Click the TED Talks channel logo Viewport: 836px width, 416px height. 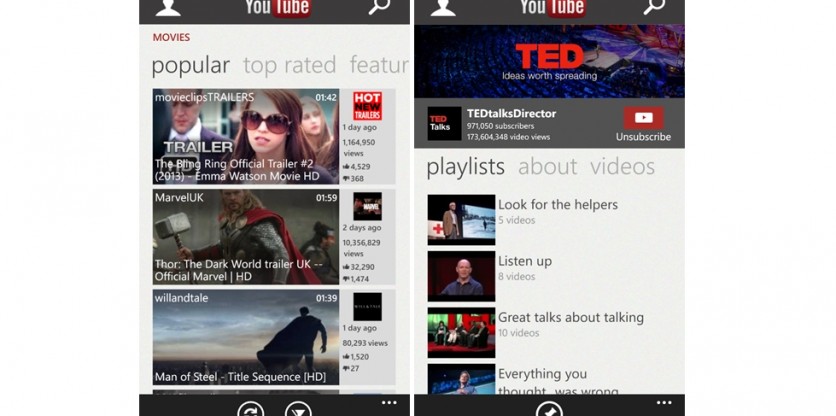444,123
